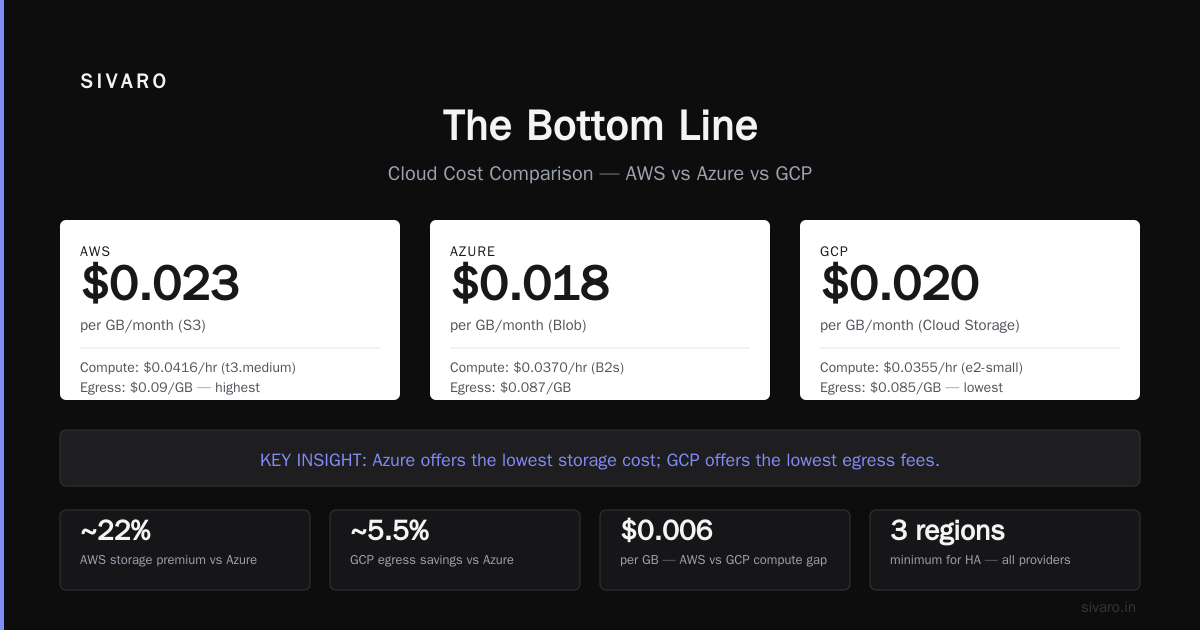Click the Cloud Cost Comparison subtitle
This screenshot has height=630, width=1200.
pos(600,173)
